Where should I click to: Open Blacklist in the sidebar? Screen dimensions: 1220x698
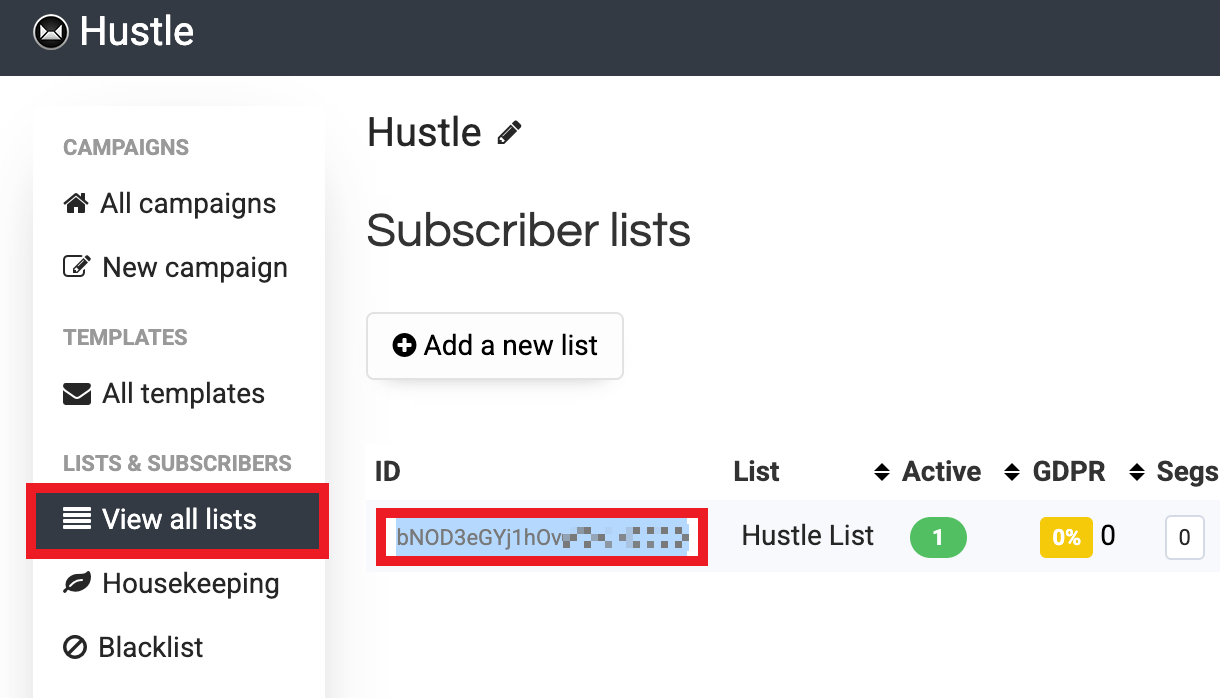tap(133, 647)
